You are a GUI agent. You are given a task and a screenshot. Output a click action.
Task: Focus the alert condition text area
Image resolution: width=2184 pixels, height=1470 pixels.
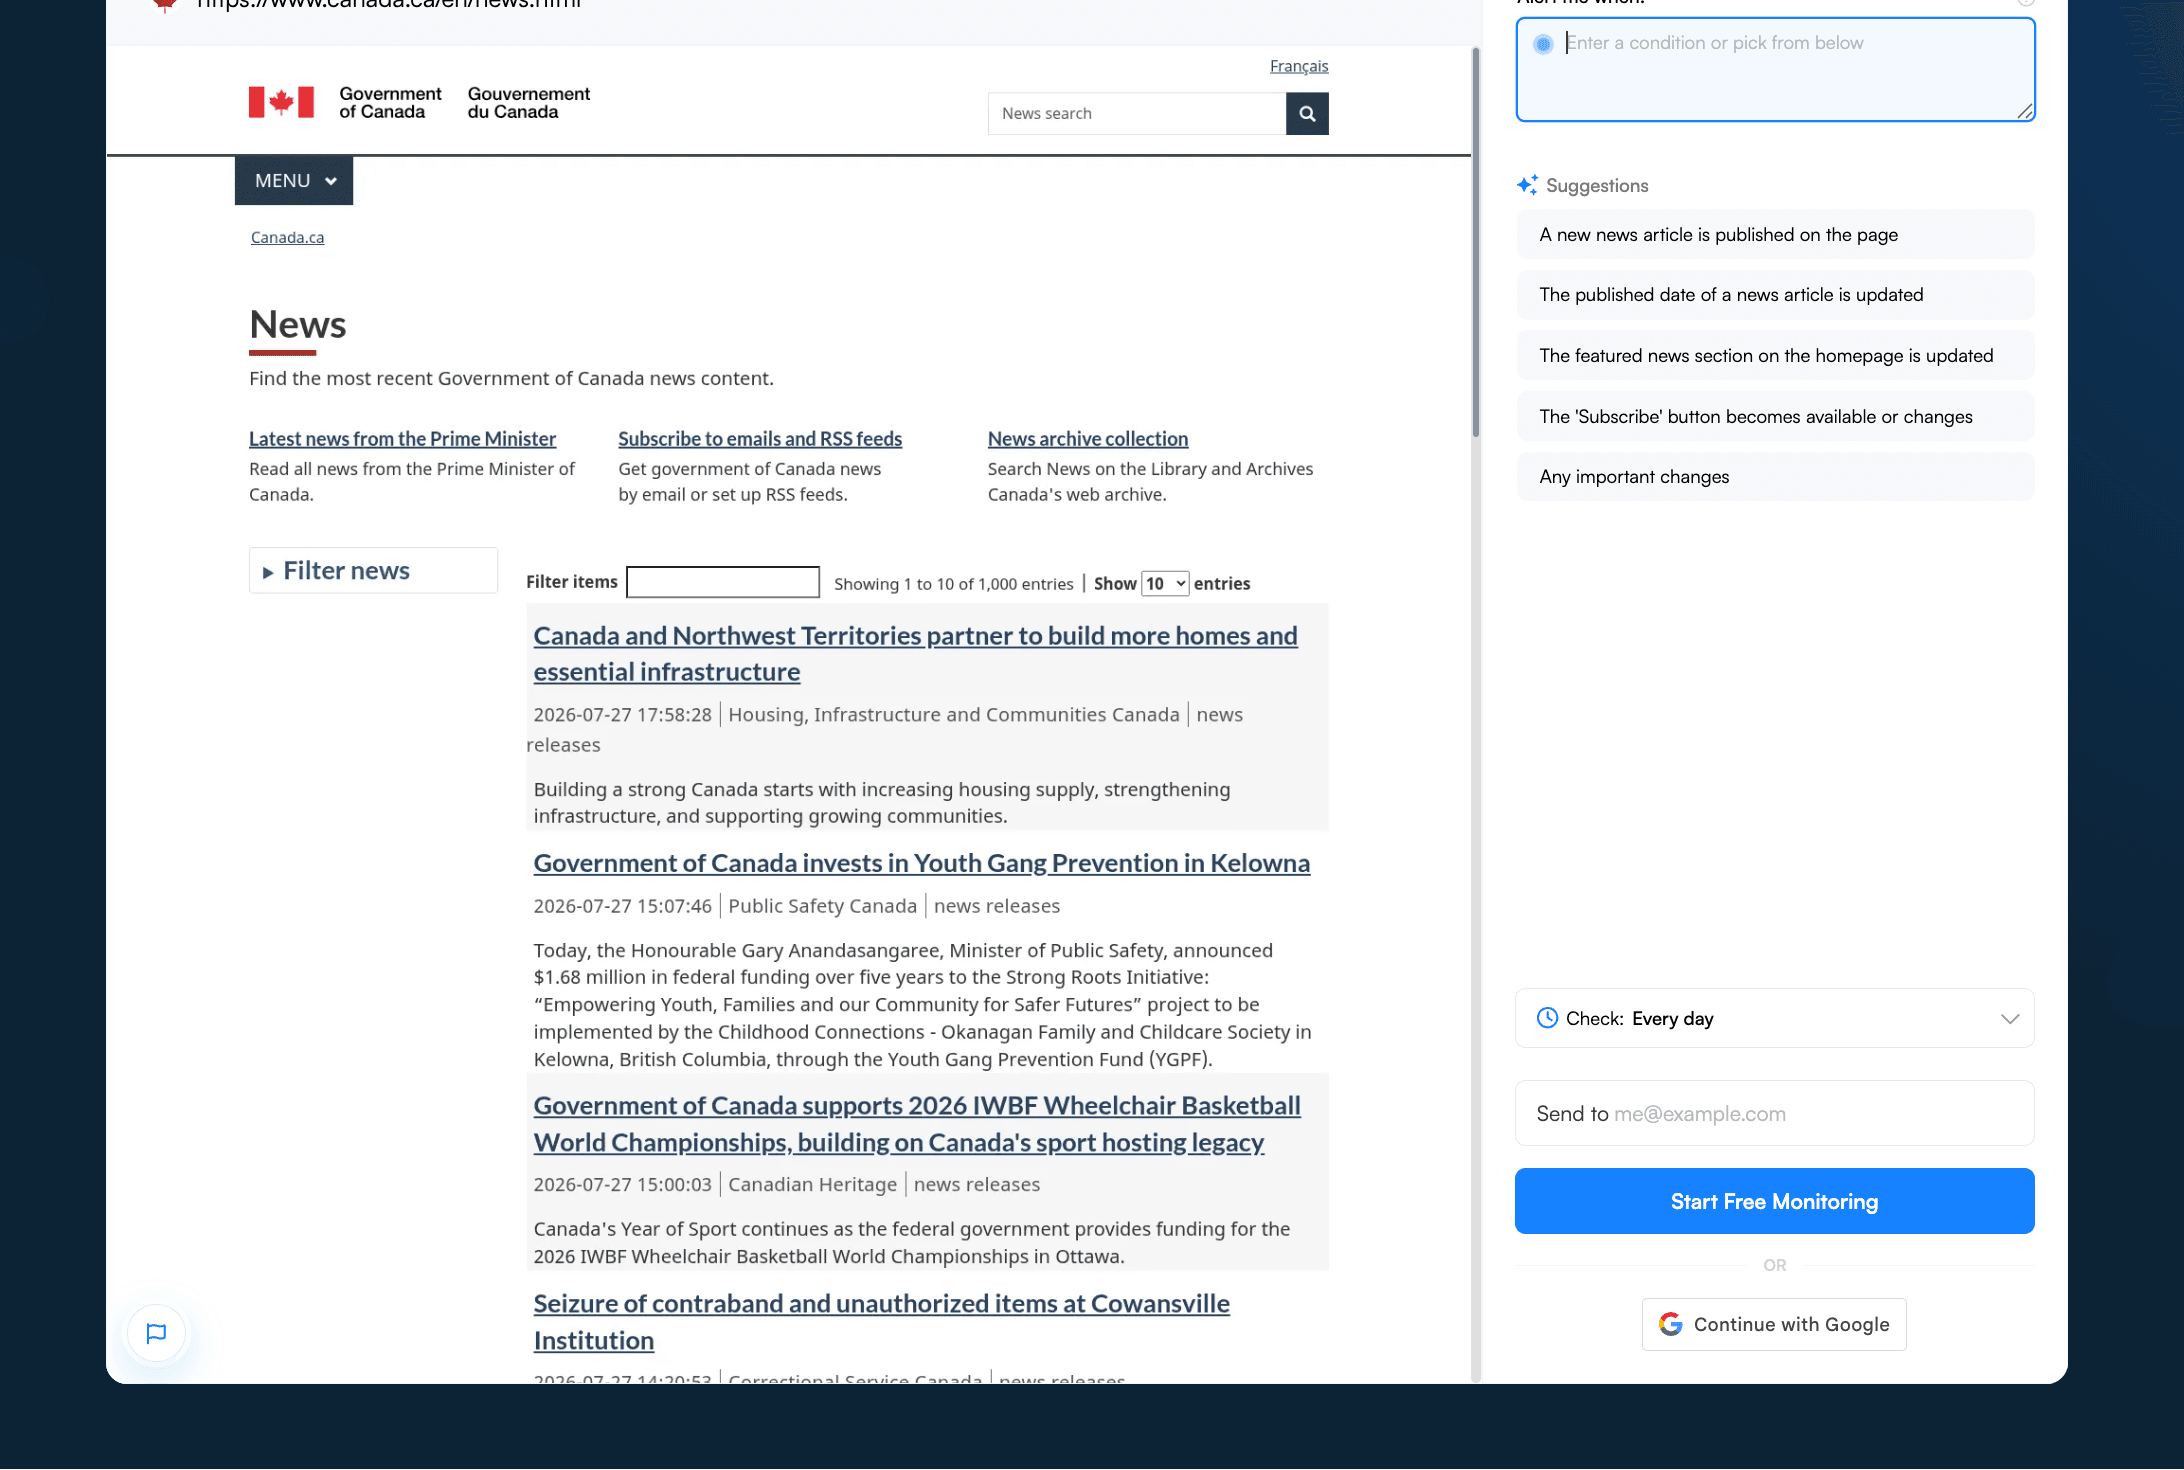1774,70
